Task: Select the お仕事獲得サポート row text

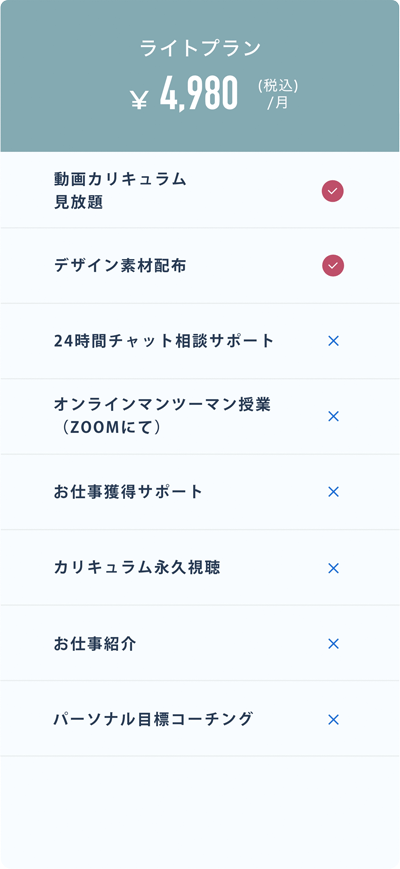Action: click(x=129, y=492)
